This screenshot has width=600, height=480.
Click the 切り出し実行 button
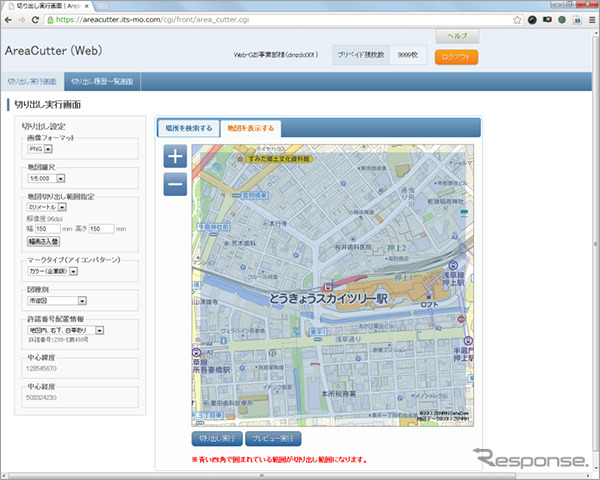pyautogui.click(x=217, y=439)
